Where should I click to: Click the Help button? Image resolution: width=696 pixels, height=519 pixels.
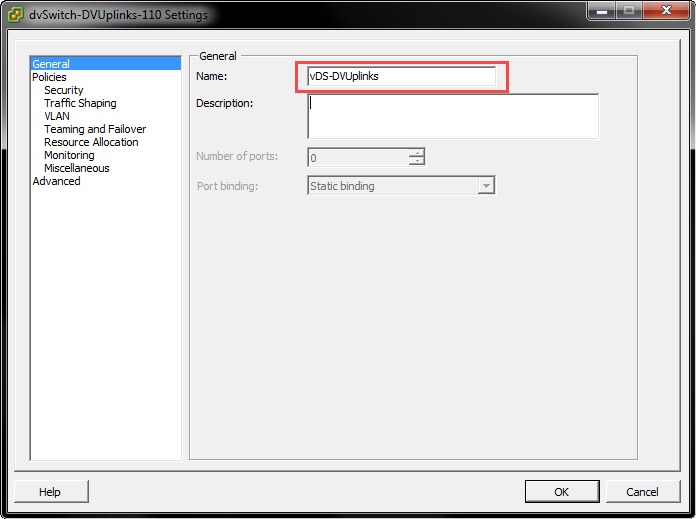pyautogui.click(x=51, y=491)
